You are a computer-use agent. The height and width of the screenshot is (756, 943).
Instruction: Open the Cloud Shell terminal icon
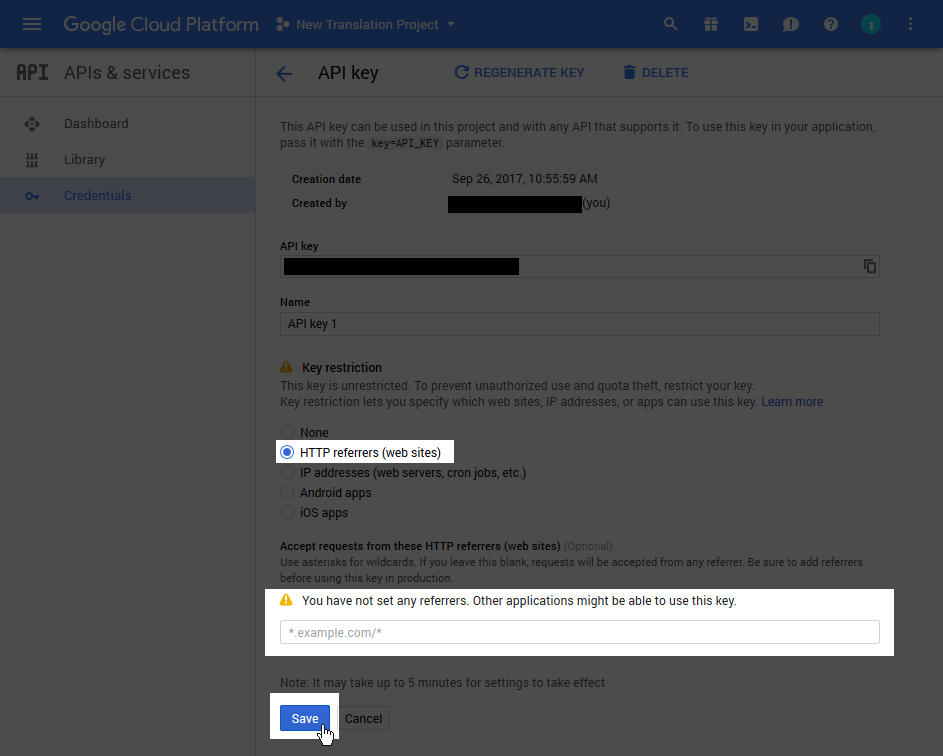pyautogui.click(x=750, y=24)
